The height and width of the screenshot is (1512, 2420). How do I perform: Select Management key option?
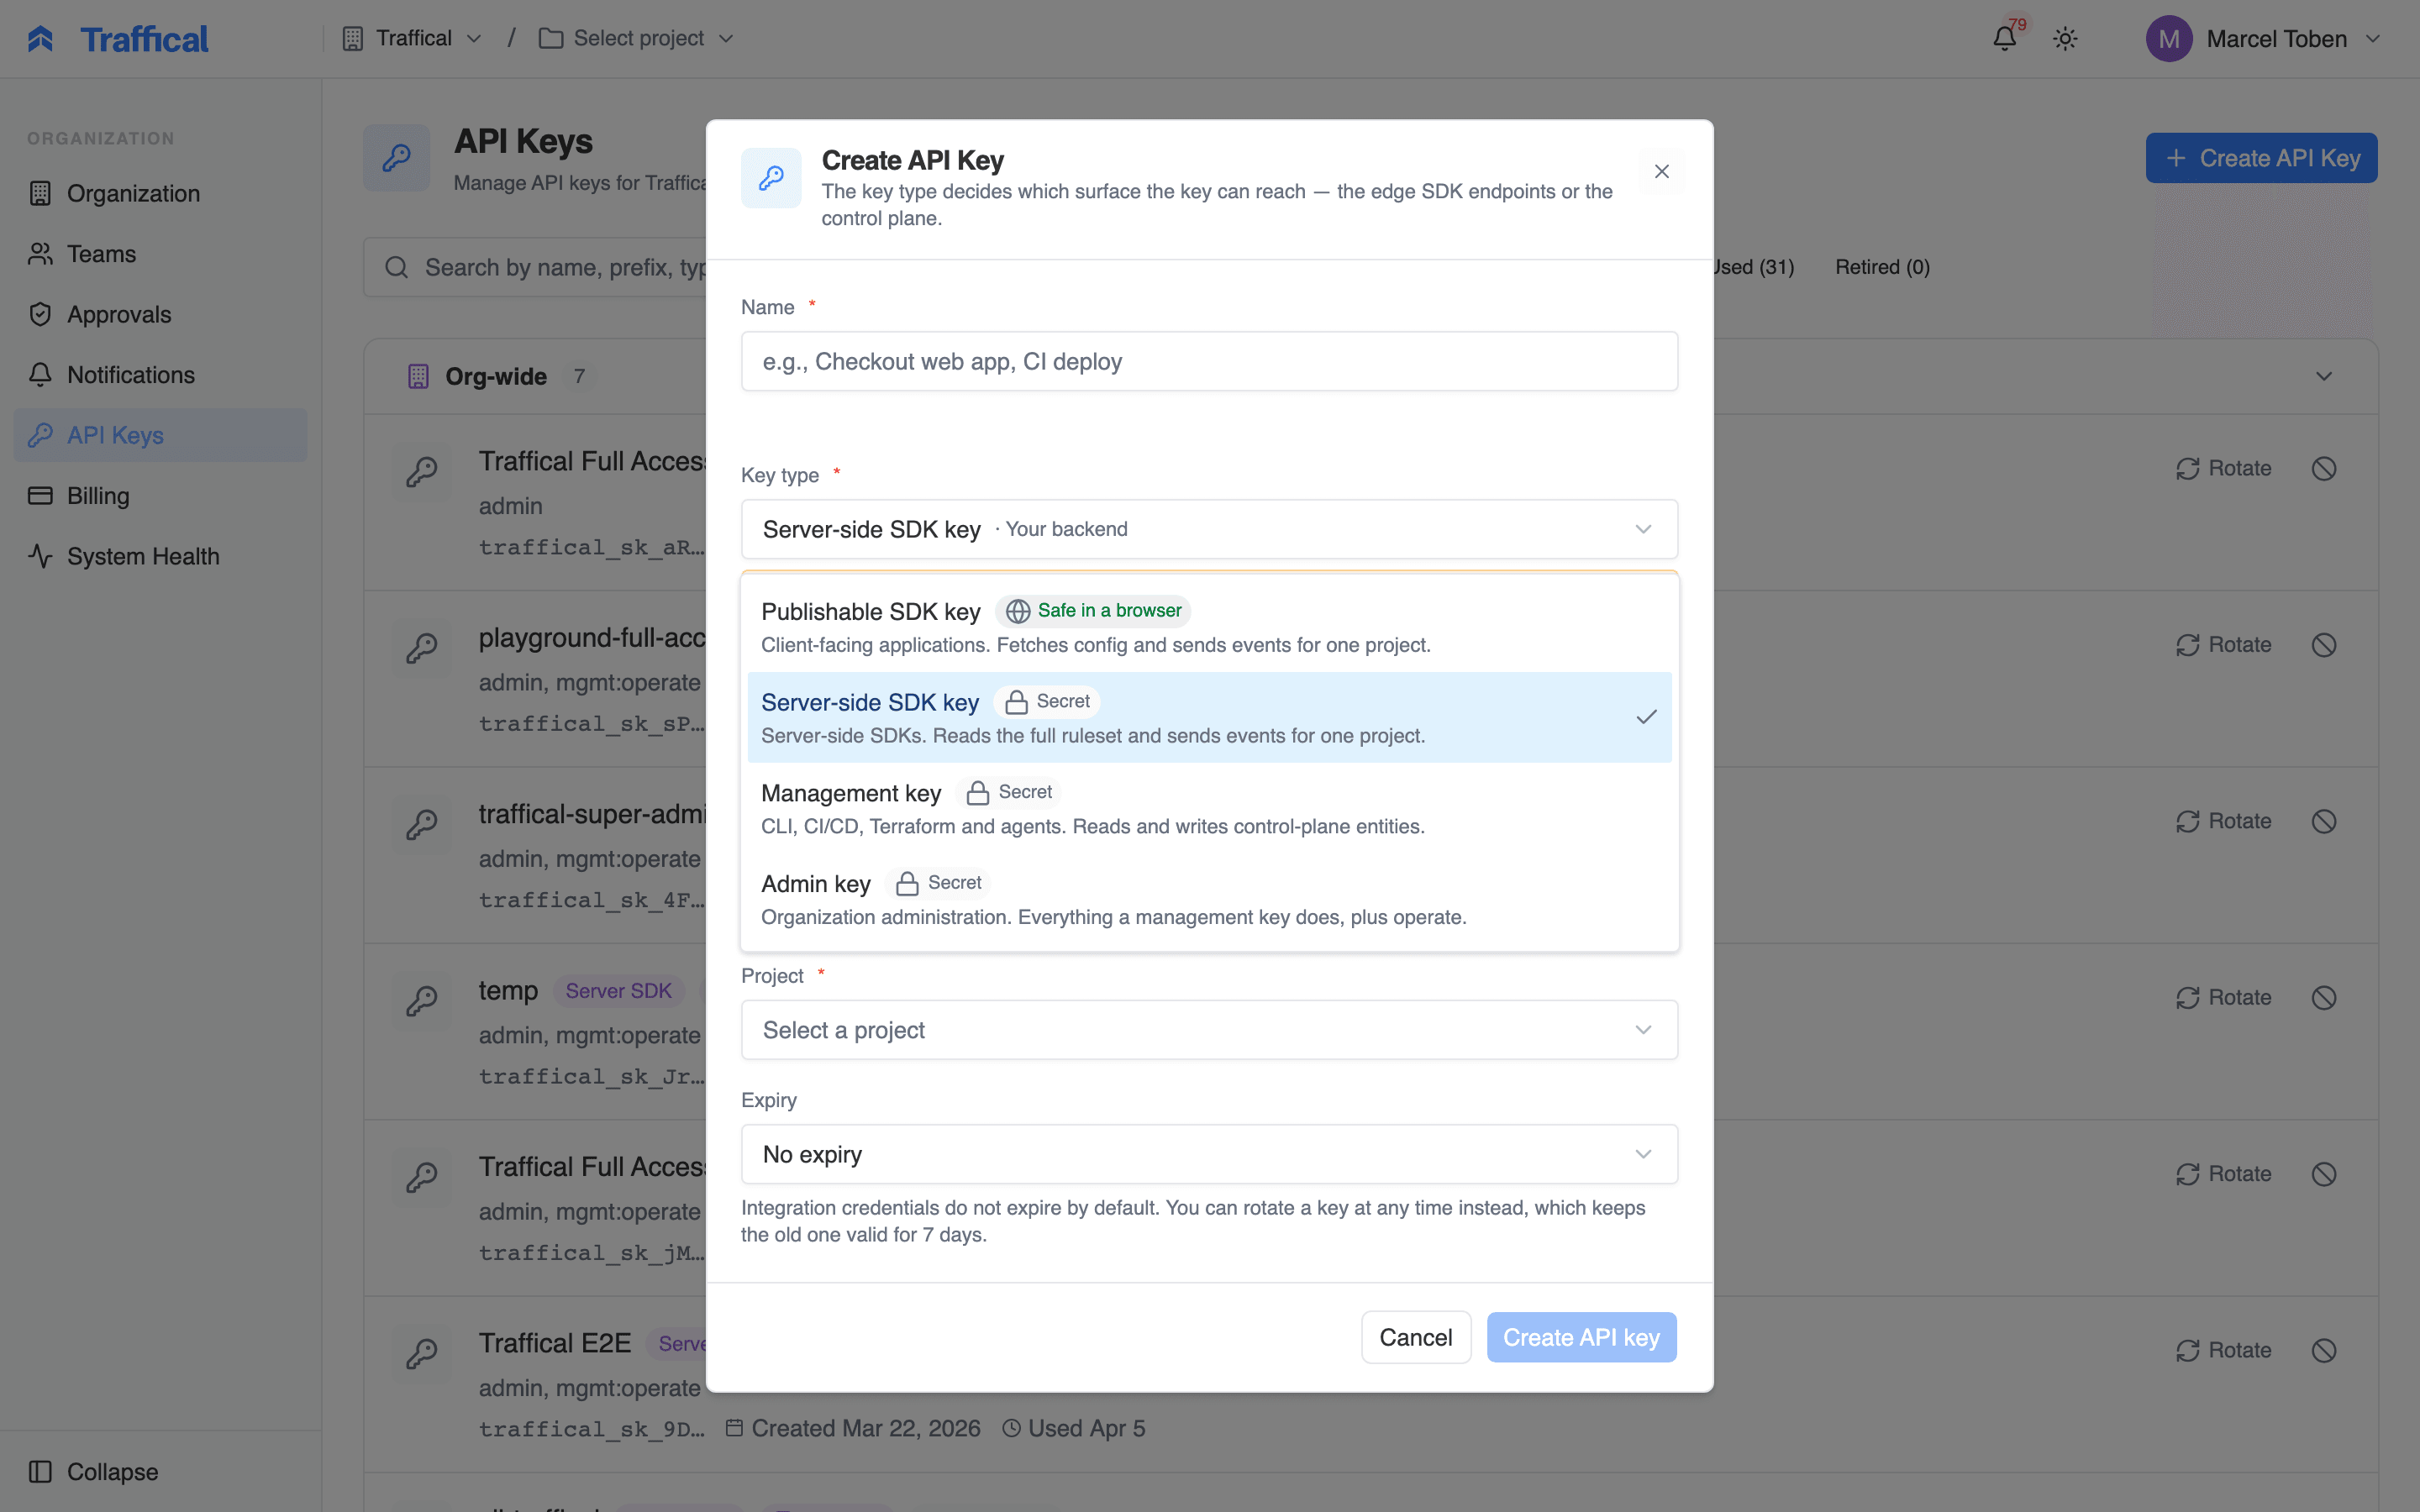click(x=1209, y=808)
